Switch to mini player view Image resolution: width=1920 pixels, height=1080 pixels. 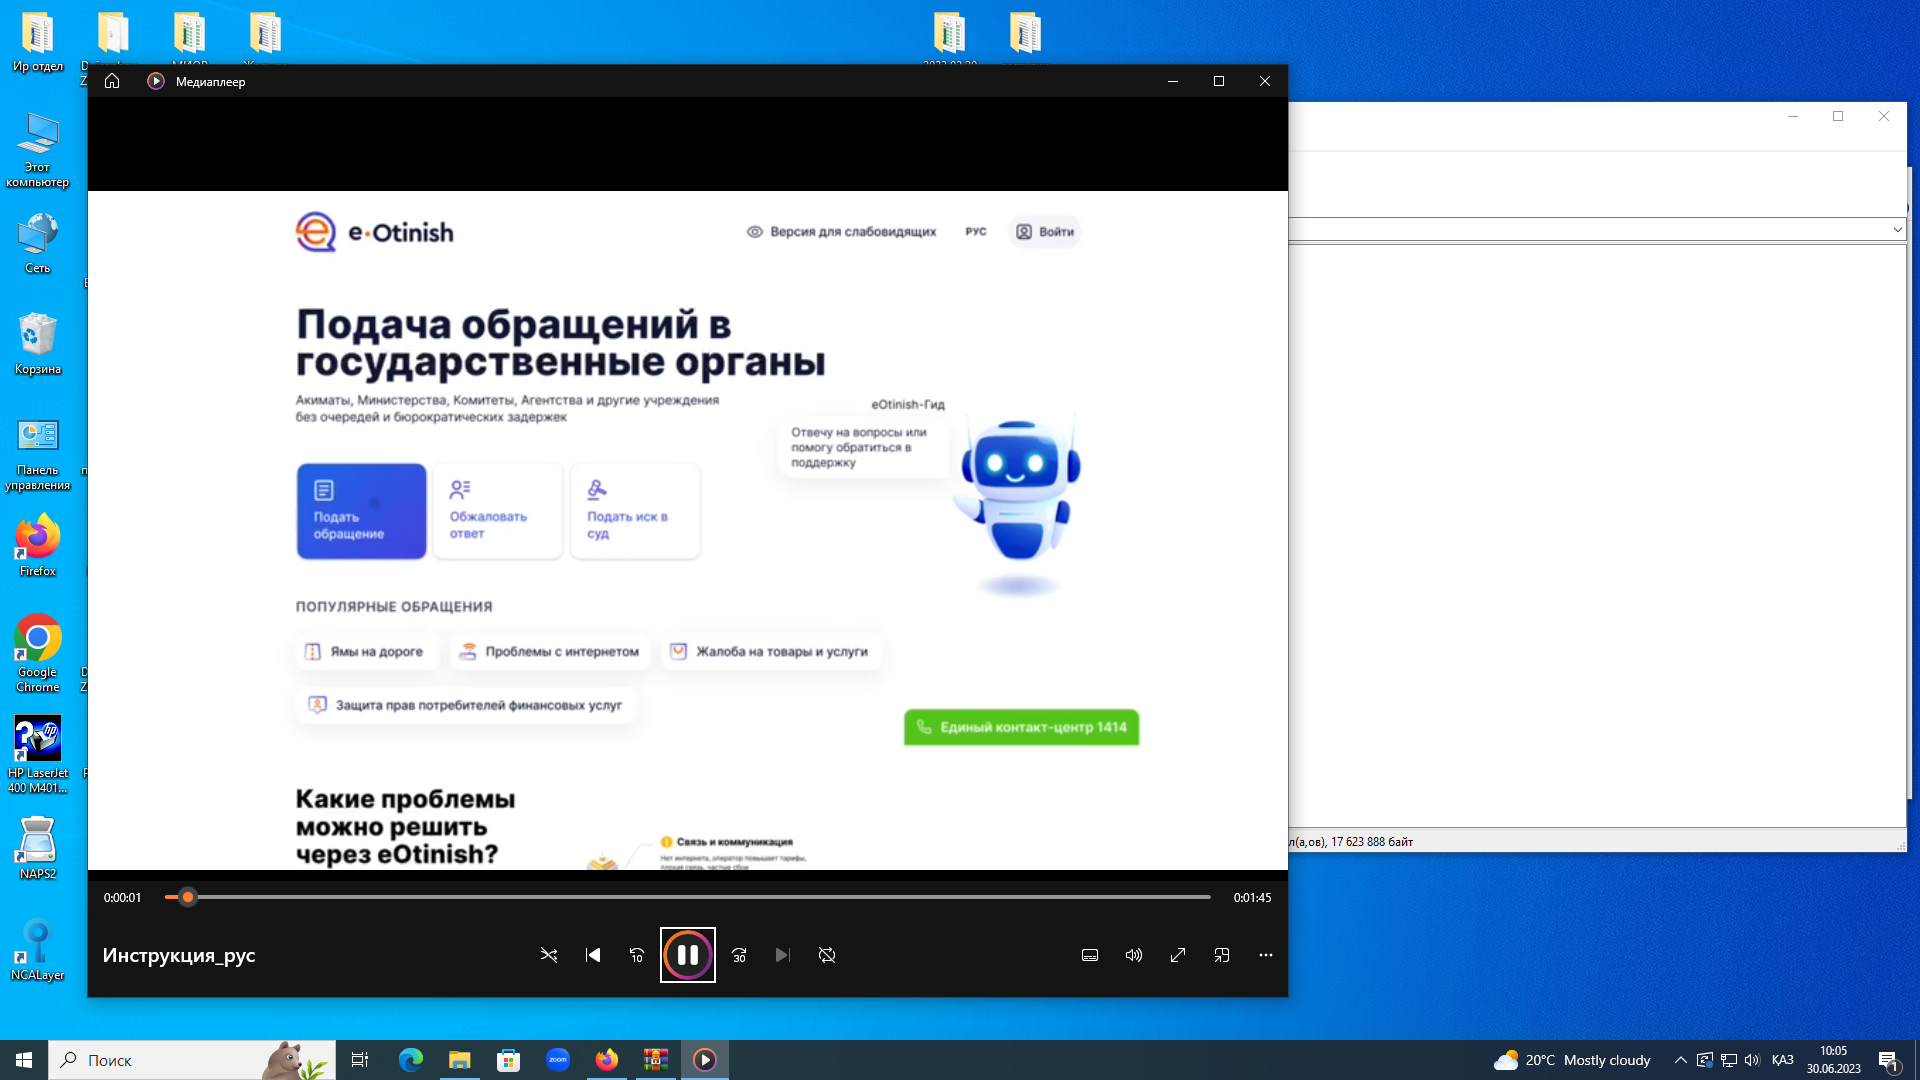[x=1222, y=955]
